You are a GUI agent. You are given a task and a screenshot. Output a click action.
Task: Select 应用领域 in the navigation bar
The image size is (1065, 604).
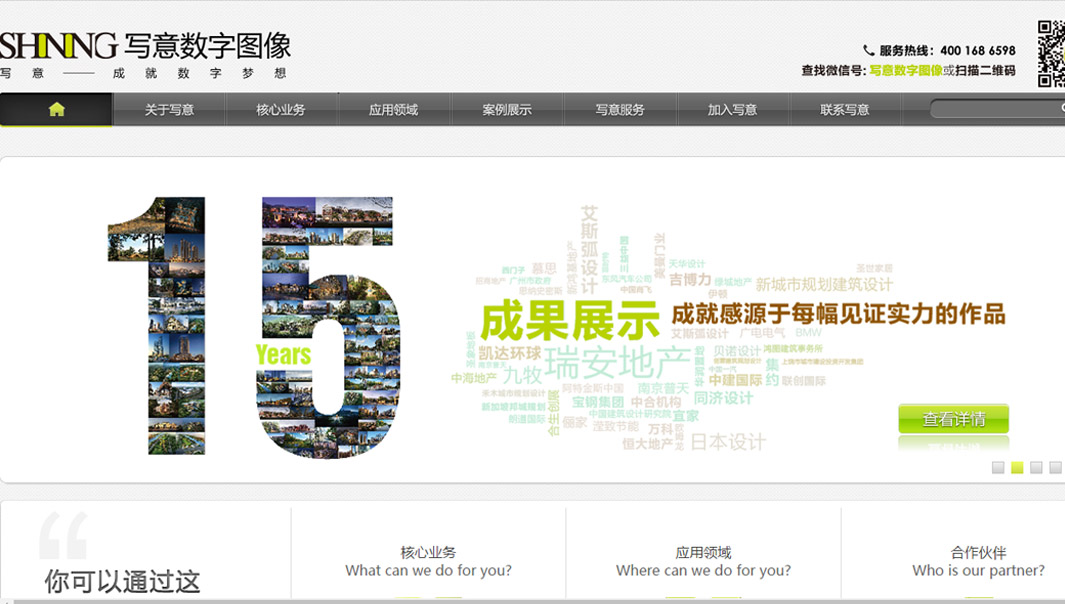[393, 110]
